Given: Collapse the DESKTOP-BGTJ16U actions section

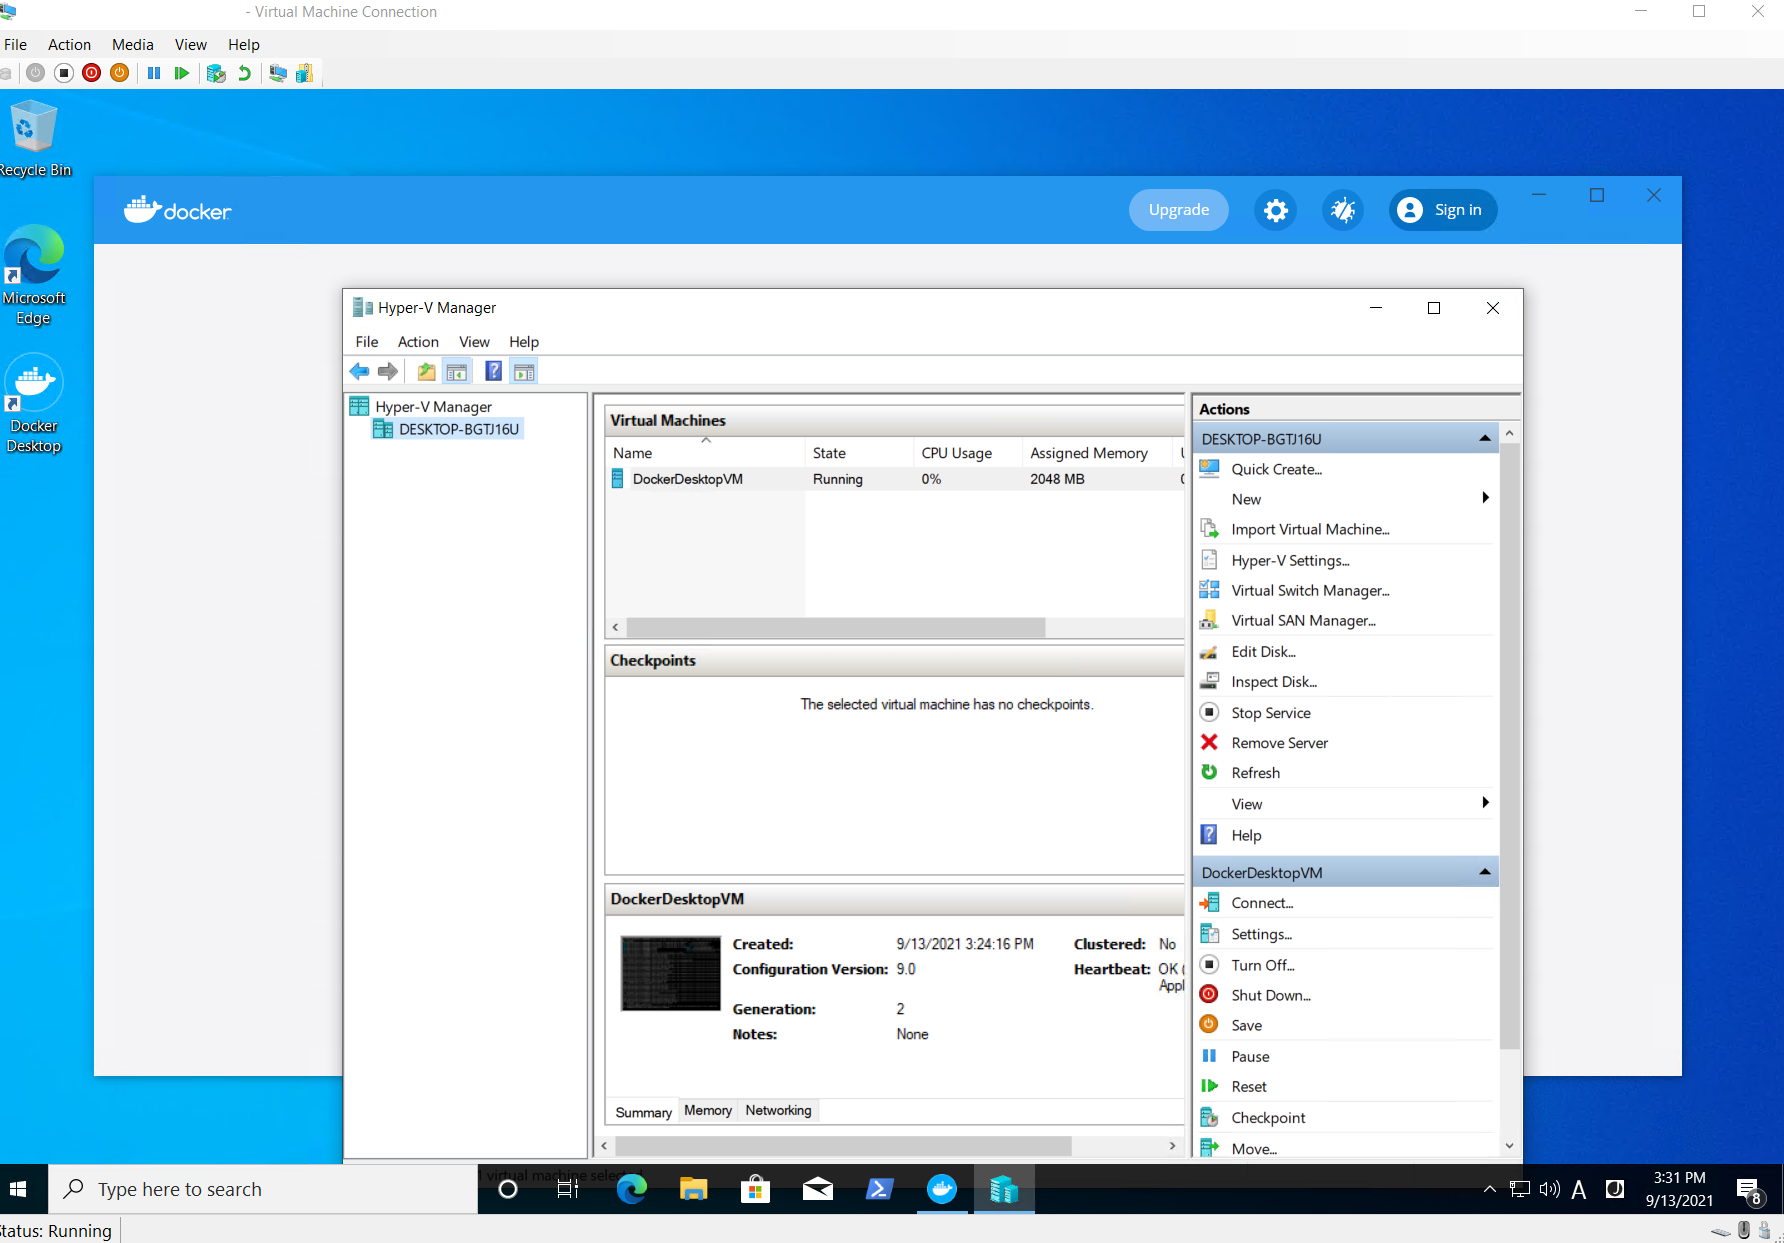Looking at the screenshot, I should coord(1485,439).
